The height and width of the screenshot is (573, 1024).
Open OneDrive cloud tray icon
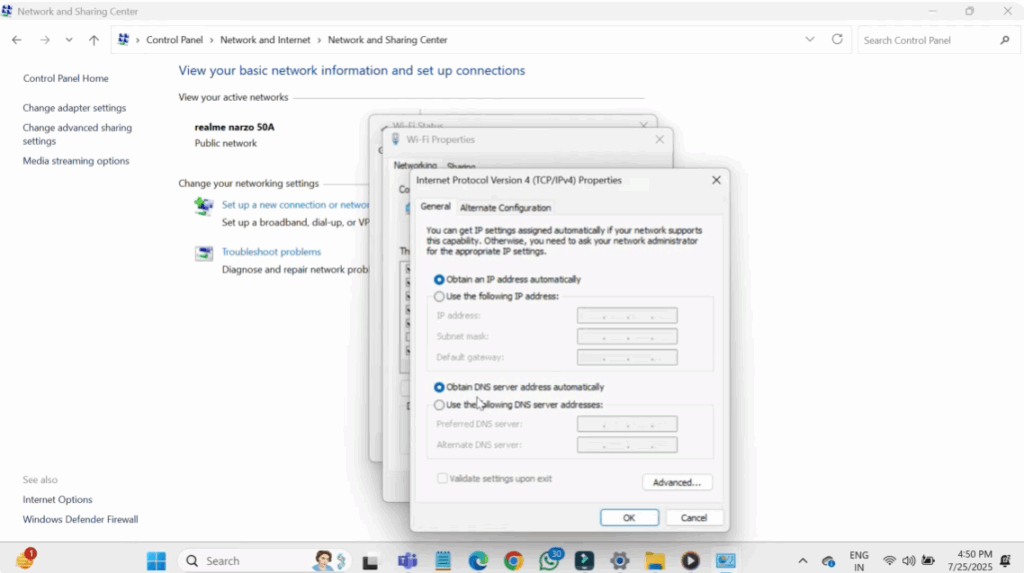pyautogui.click(x=829, y=561)
